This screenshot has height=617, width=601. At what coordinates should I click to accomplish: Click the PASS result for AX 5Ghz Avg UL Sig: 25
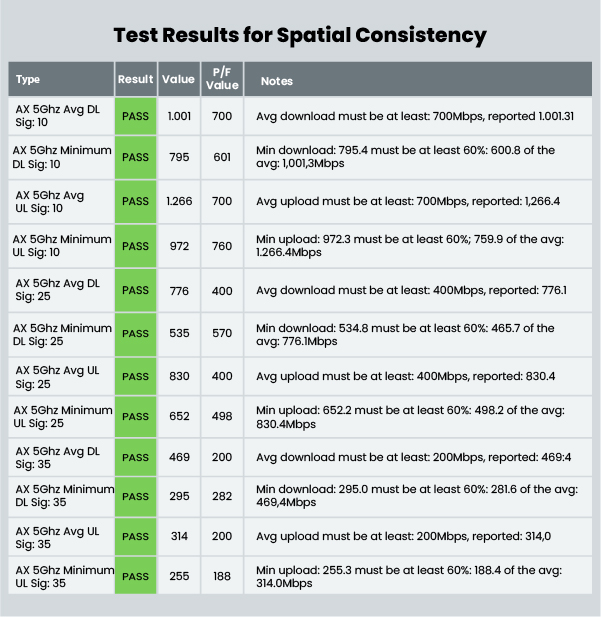[135, 375]
